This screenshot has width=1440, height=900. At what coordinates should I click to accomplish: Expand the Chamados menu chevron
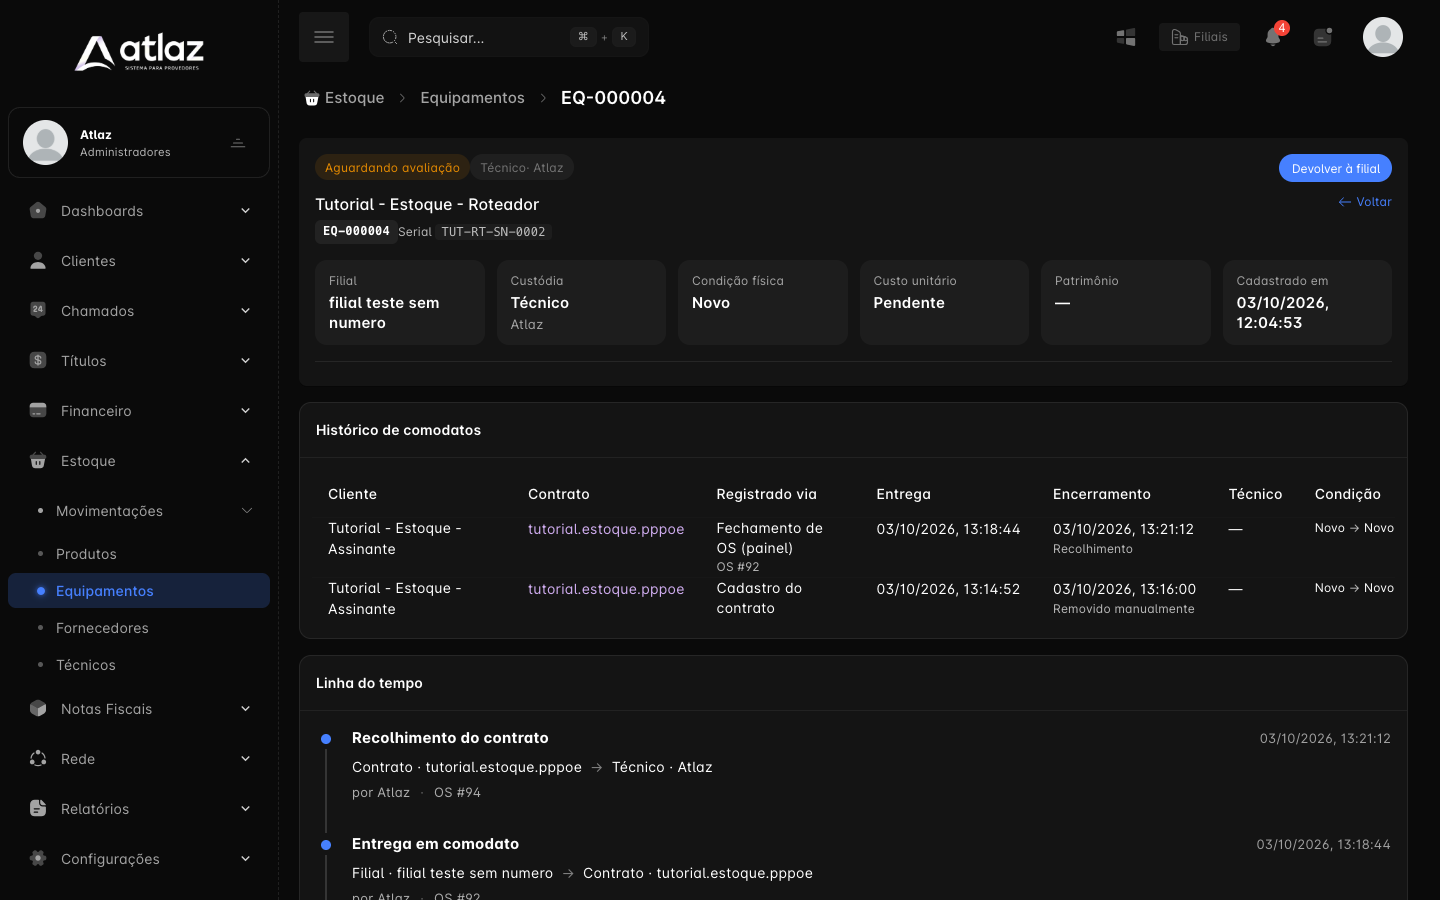pyautogui.click(x=245, y=311)
